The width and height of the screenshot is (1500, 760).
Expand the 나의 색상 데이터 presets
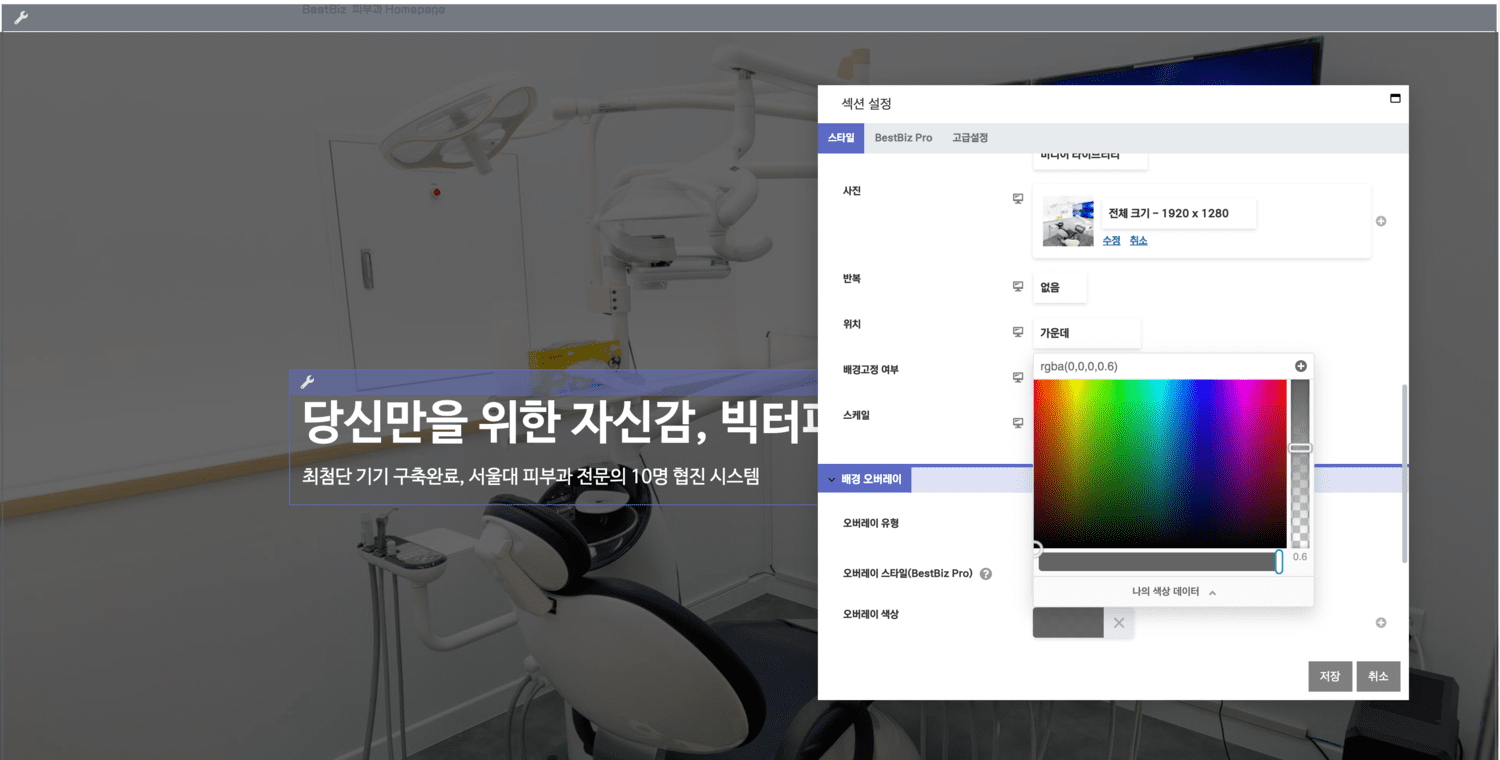click(1173, 592)
